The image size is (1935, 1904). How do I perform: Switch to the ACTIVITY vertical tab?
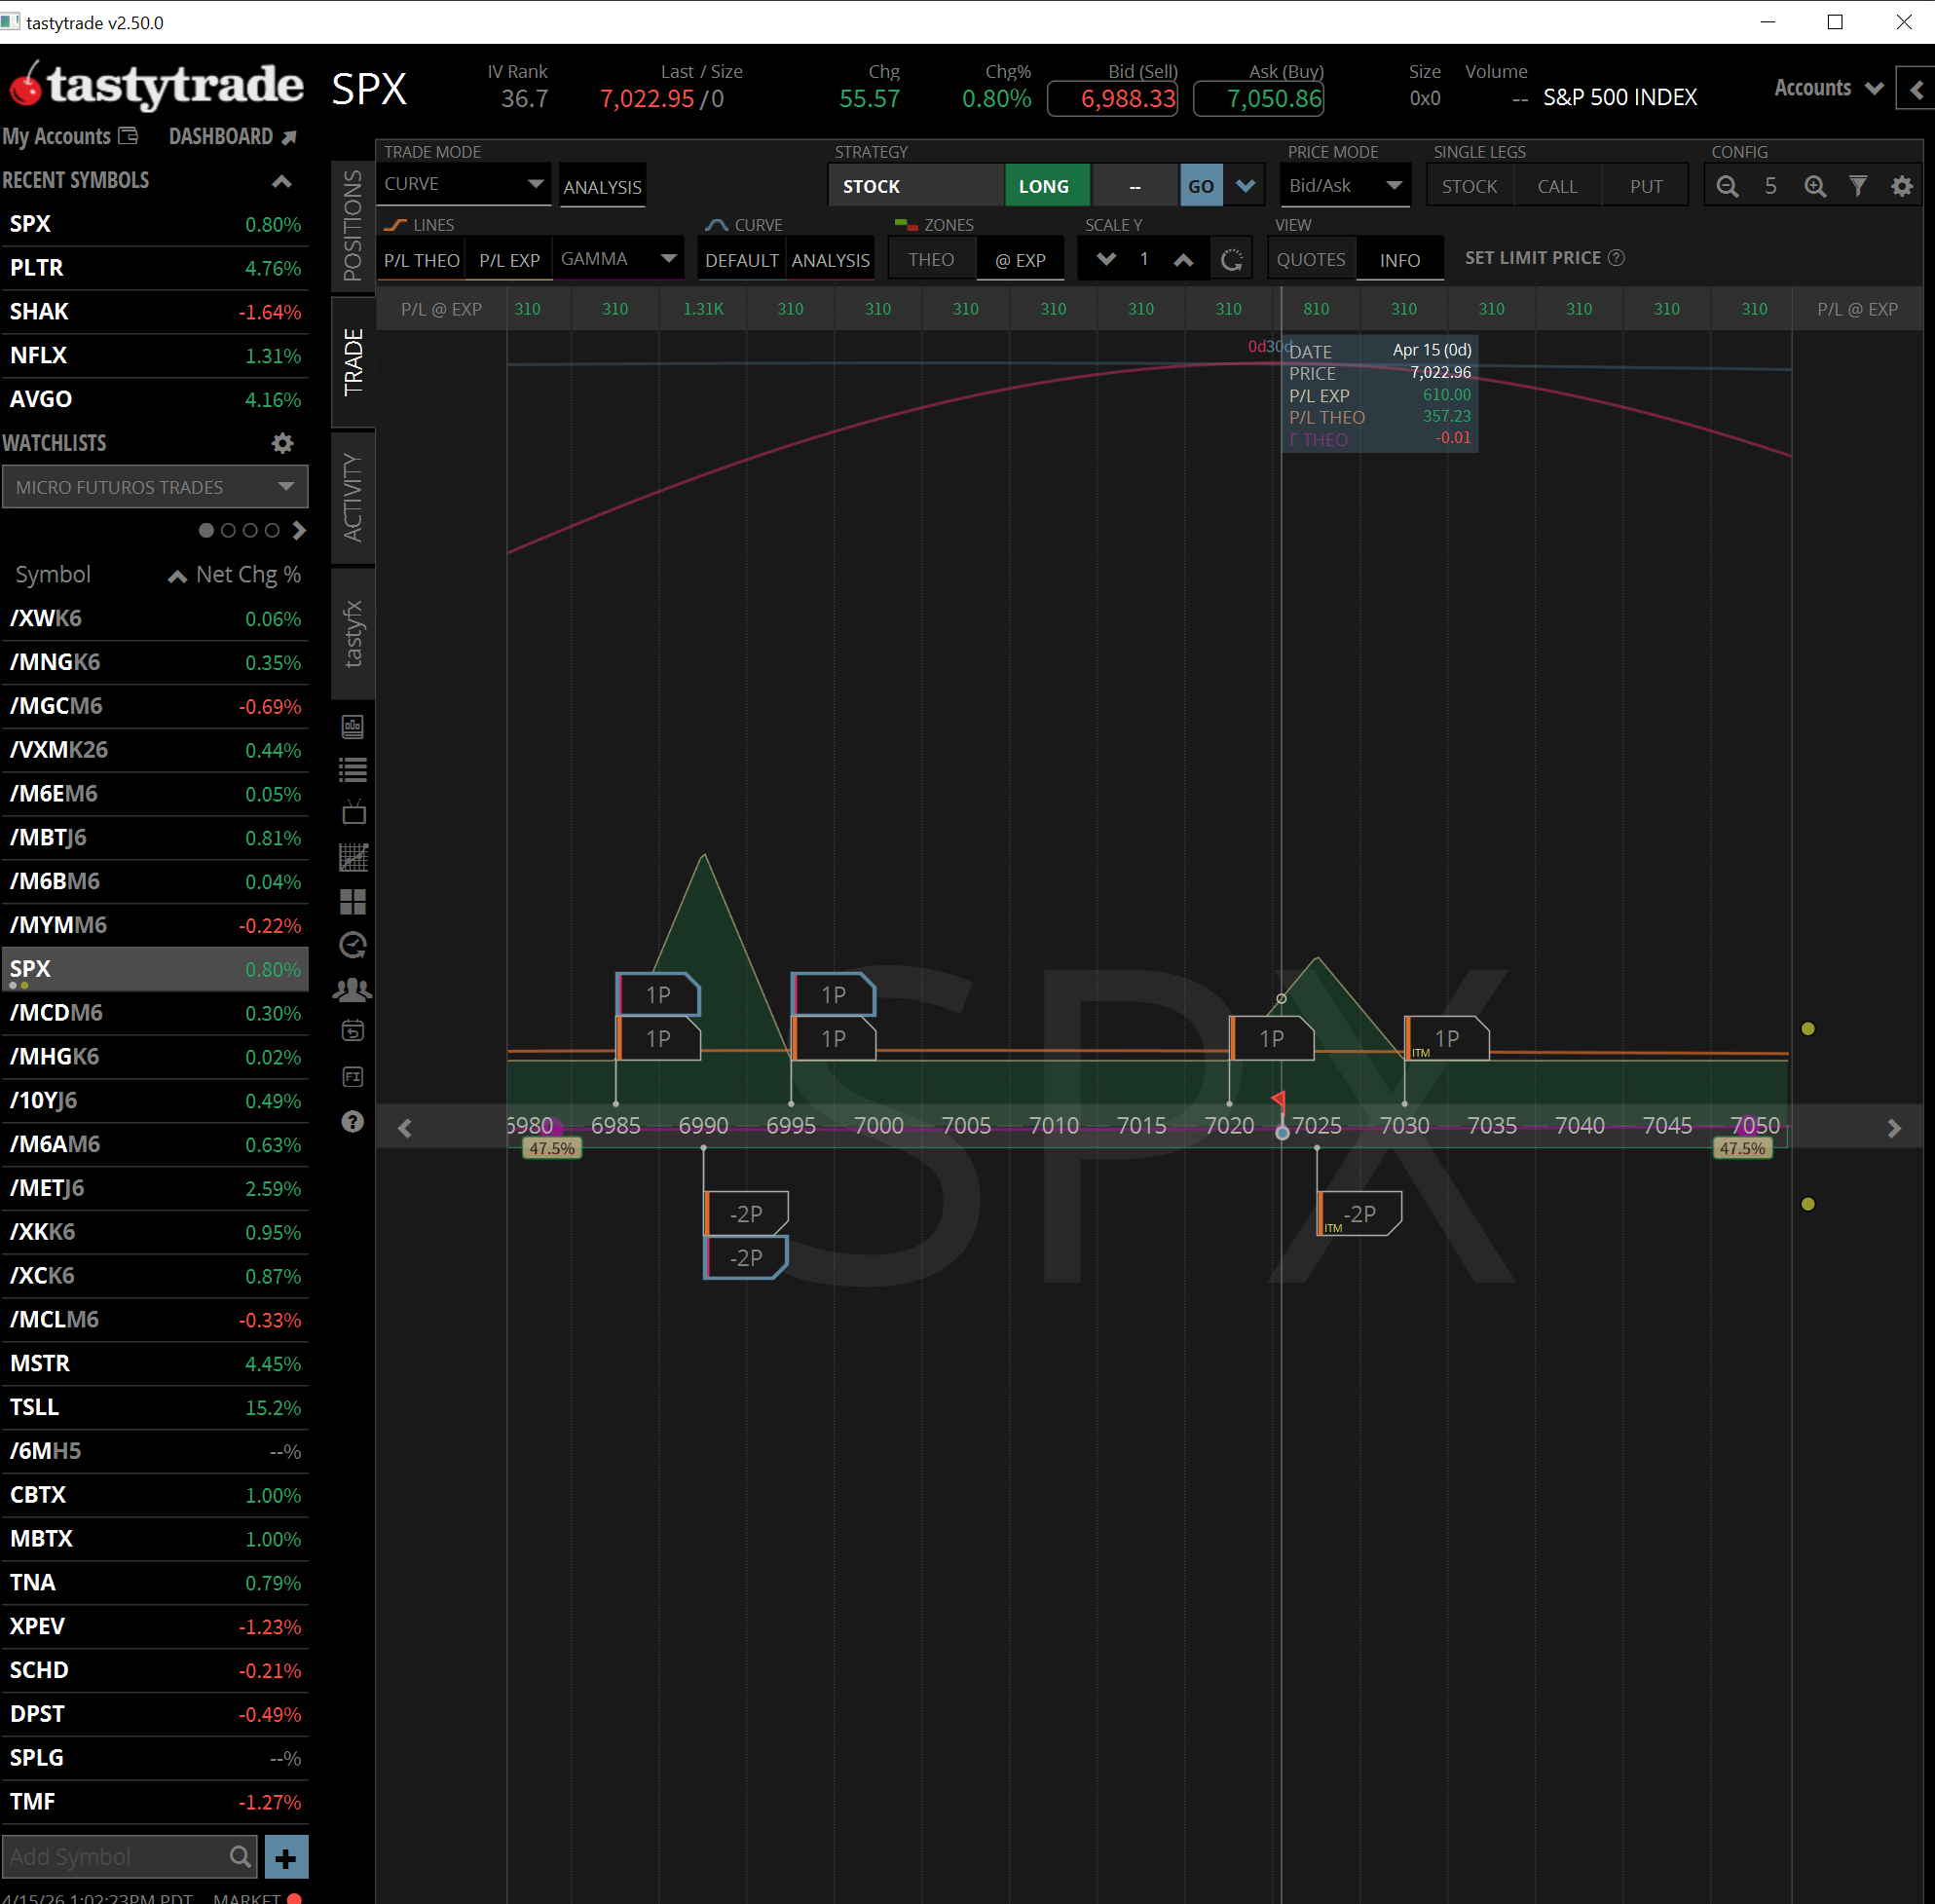pyautogui.click(x=353, y=497)
